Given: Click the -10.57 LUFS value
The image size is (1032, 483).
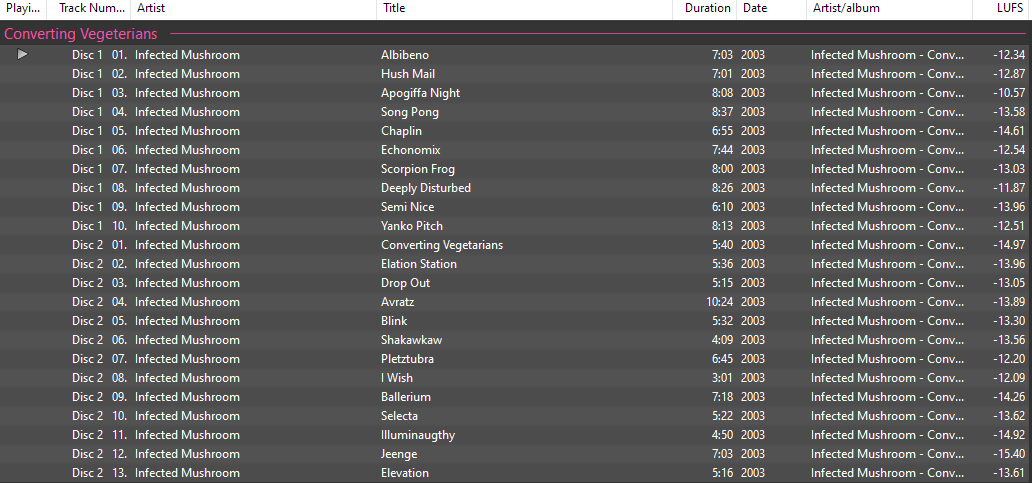Looking at the screenshot, I should pyautogui.click(x=1009, y=93).
